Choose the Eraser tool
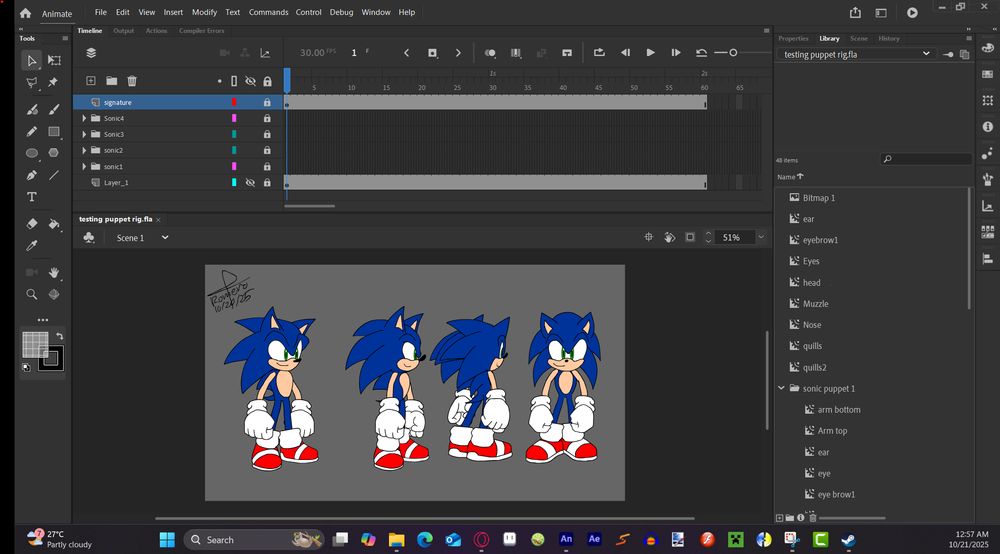The height and width of the screenshot is (554, 1000). 32,224
